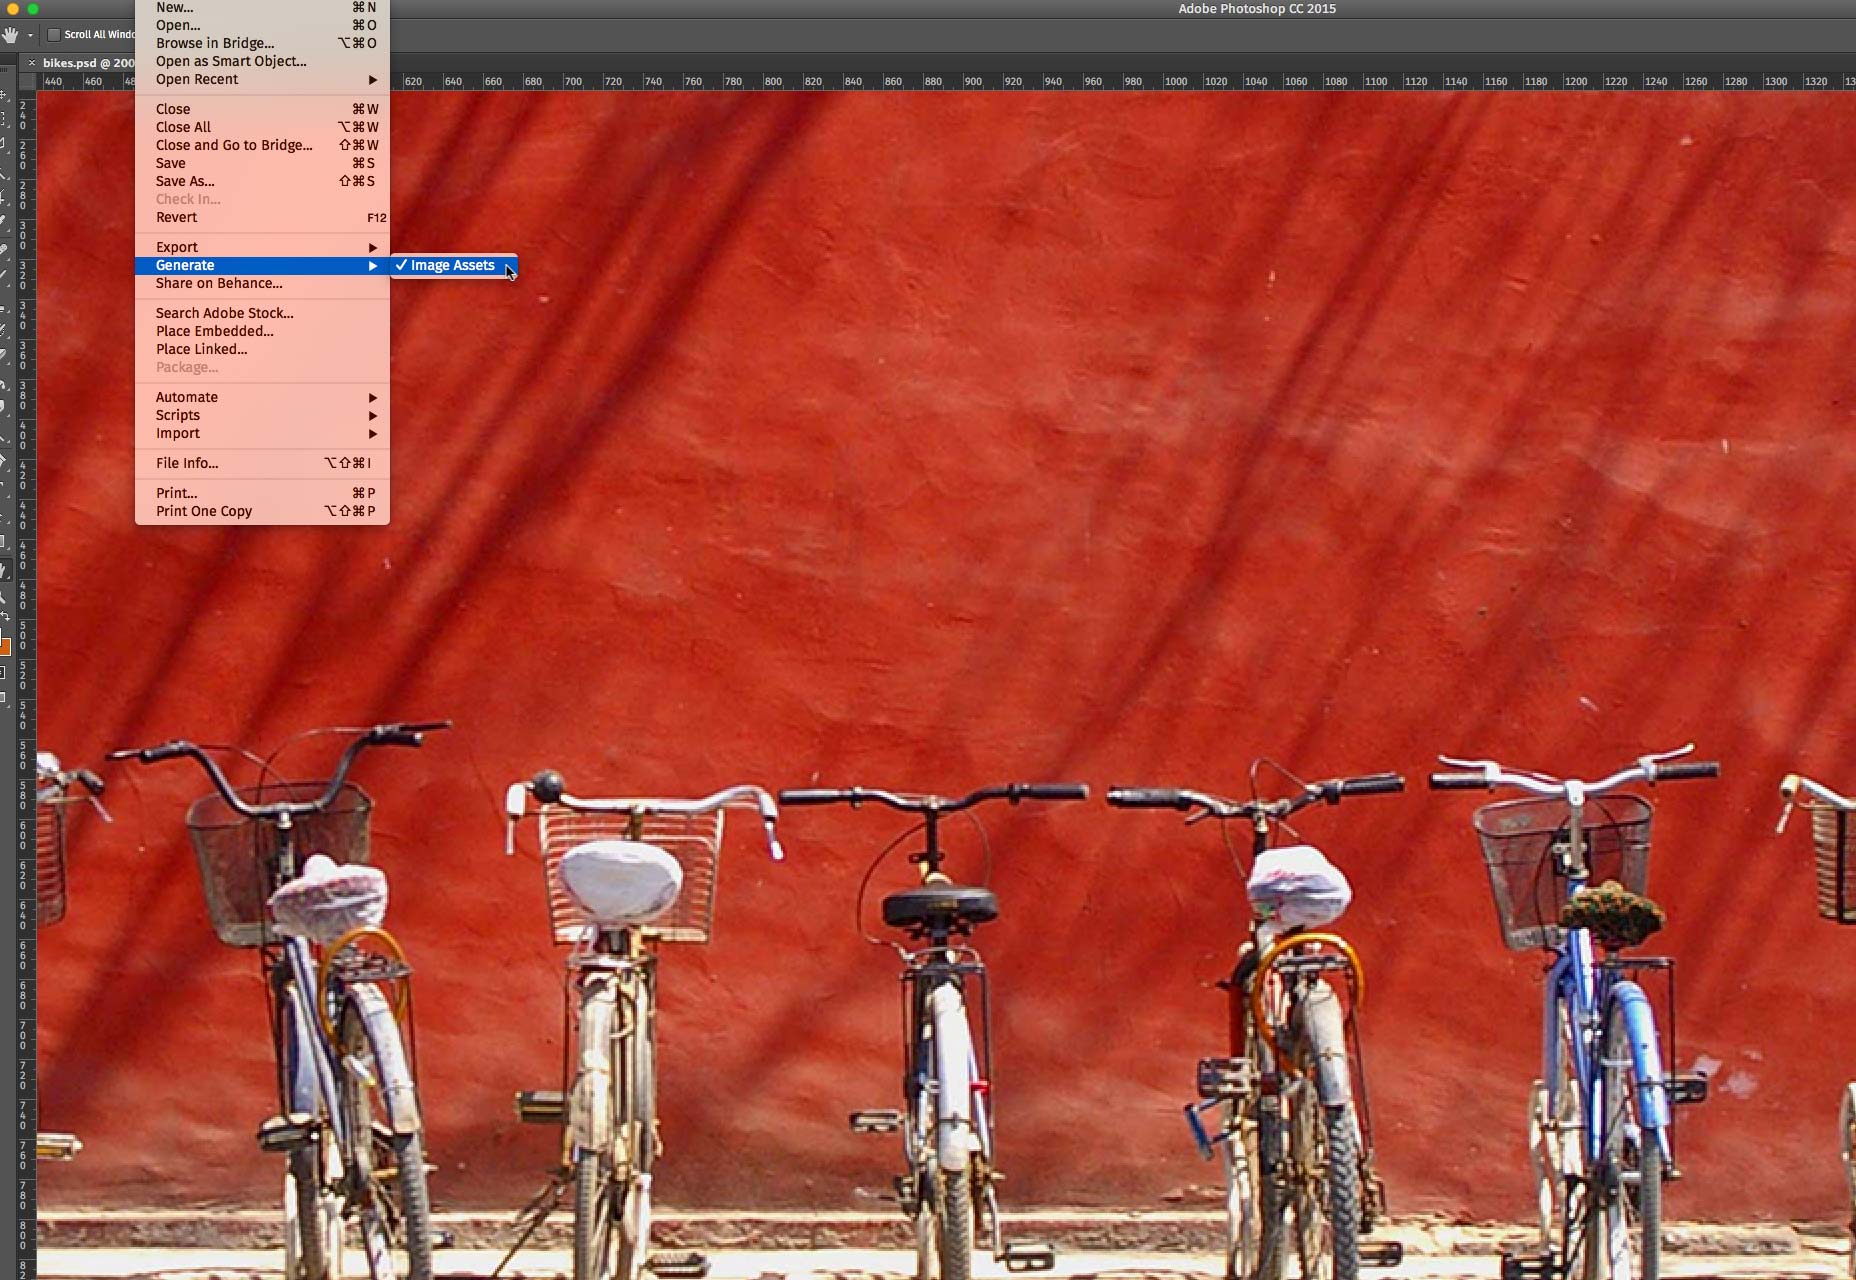Select Revert in the File menu
Image resolution: width=1856 pixels, height=1280 pixels.
262,217
